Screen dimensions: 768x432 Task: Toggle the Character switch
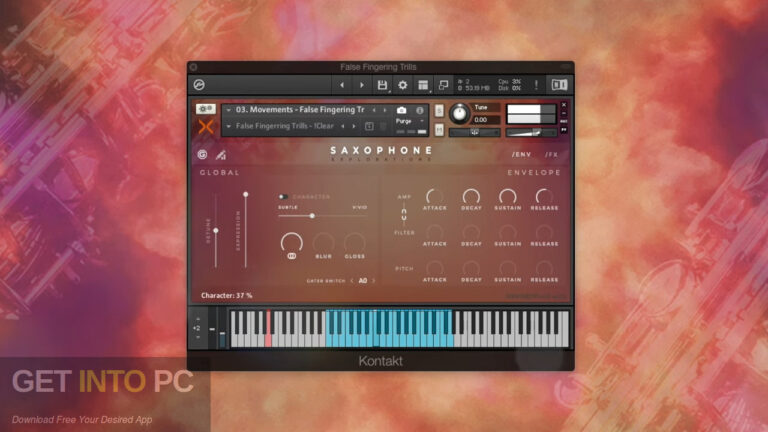tap(283, 196)
